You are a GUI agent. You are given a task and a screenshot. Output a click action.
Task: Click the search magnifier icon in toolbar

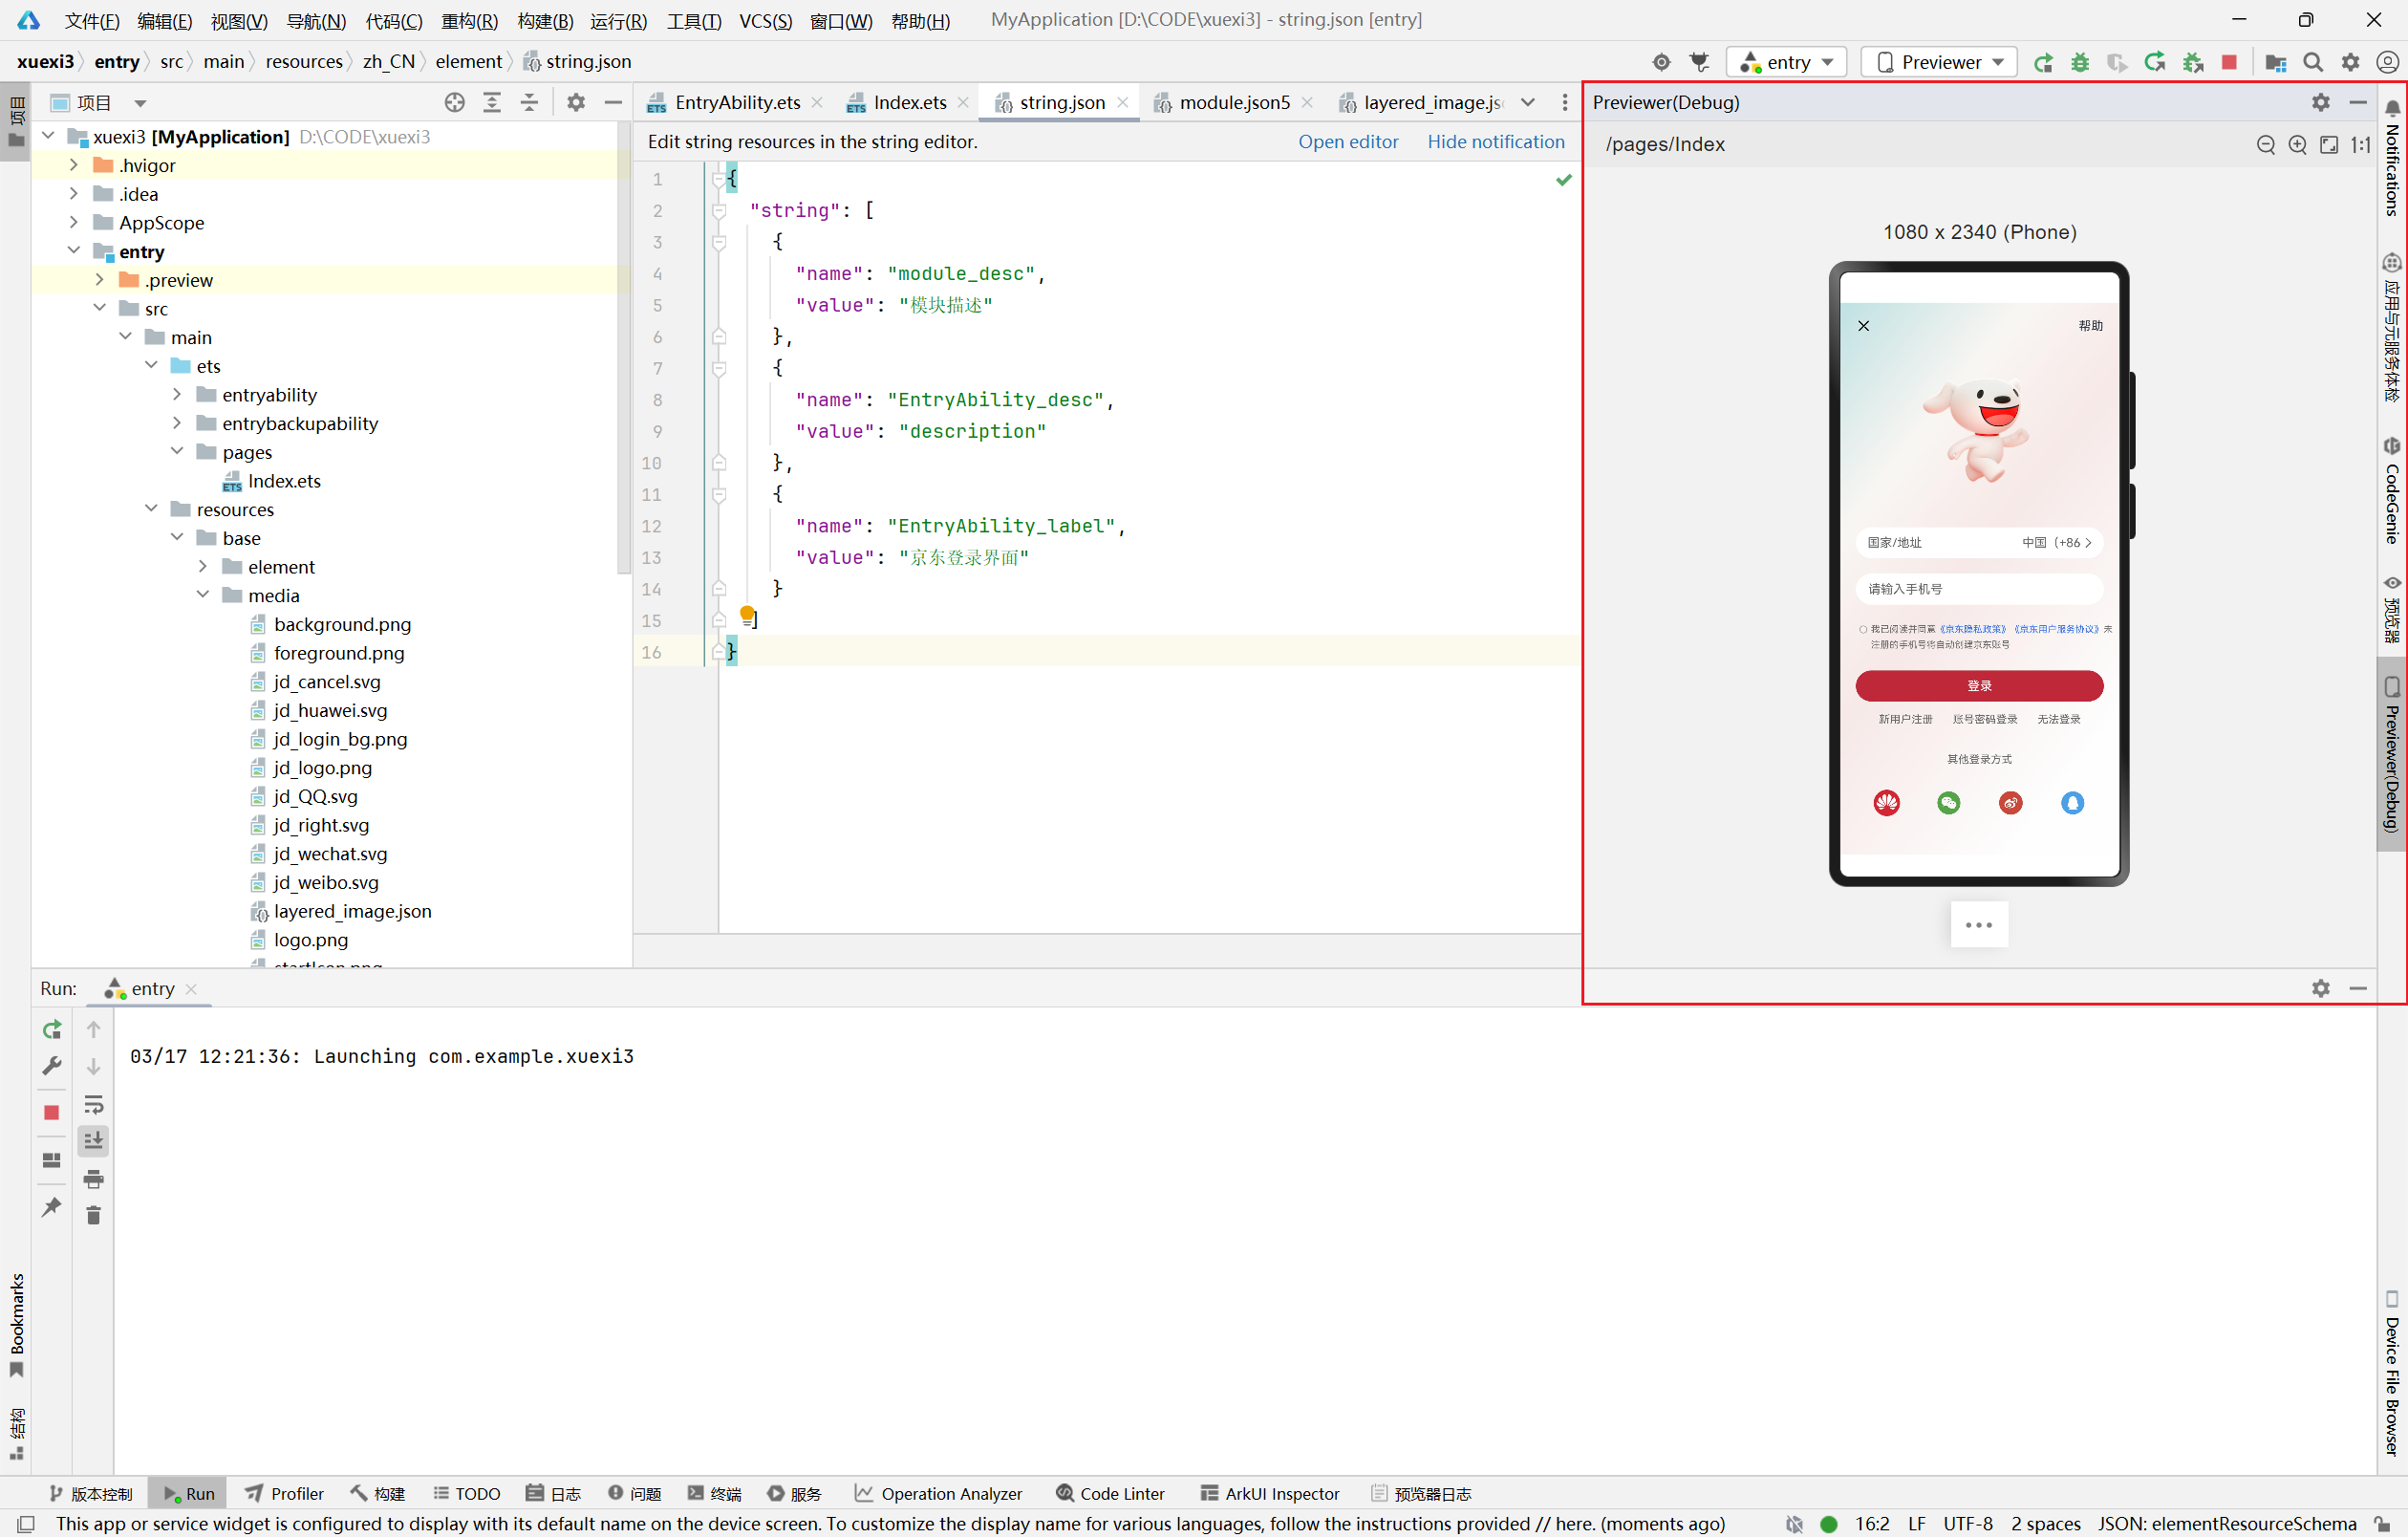coord(2312,62)
